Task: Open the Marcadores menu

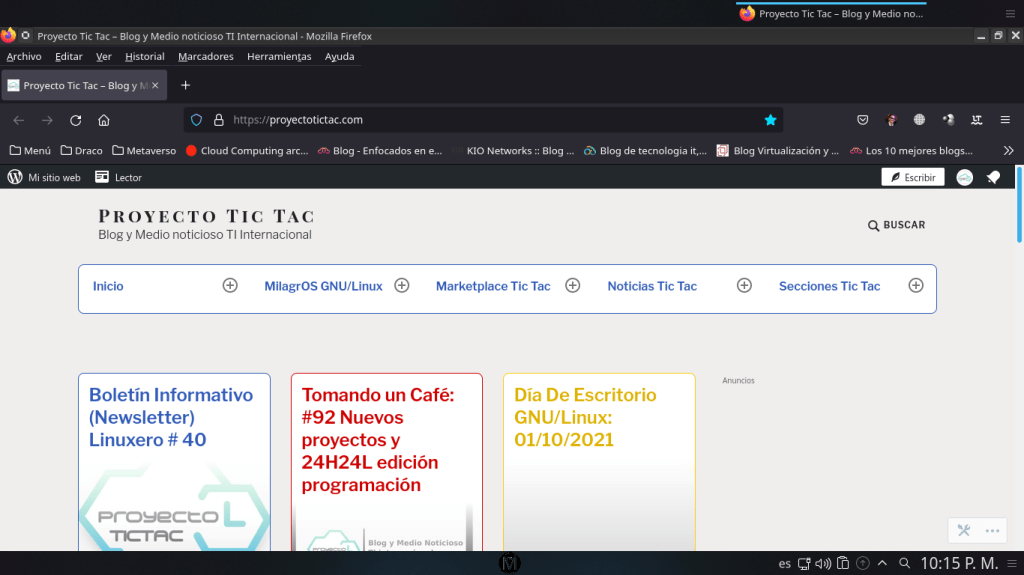Action: 206,57
